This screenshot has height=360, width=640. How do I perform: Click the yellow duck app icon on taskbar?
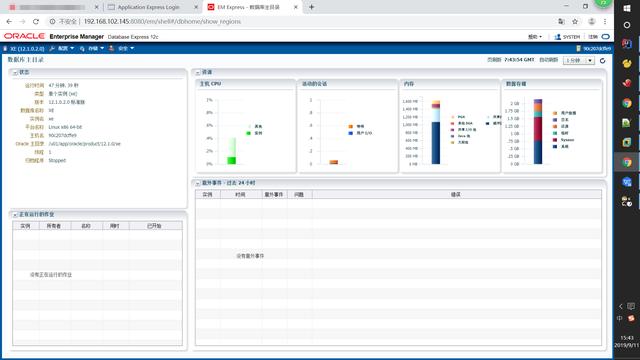[x=627, y=63]
